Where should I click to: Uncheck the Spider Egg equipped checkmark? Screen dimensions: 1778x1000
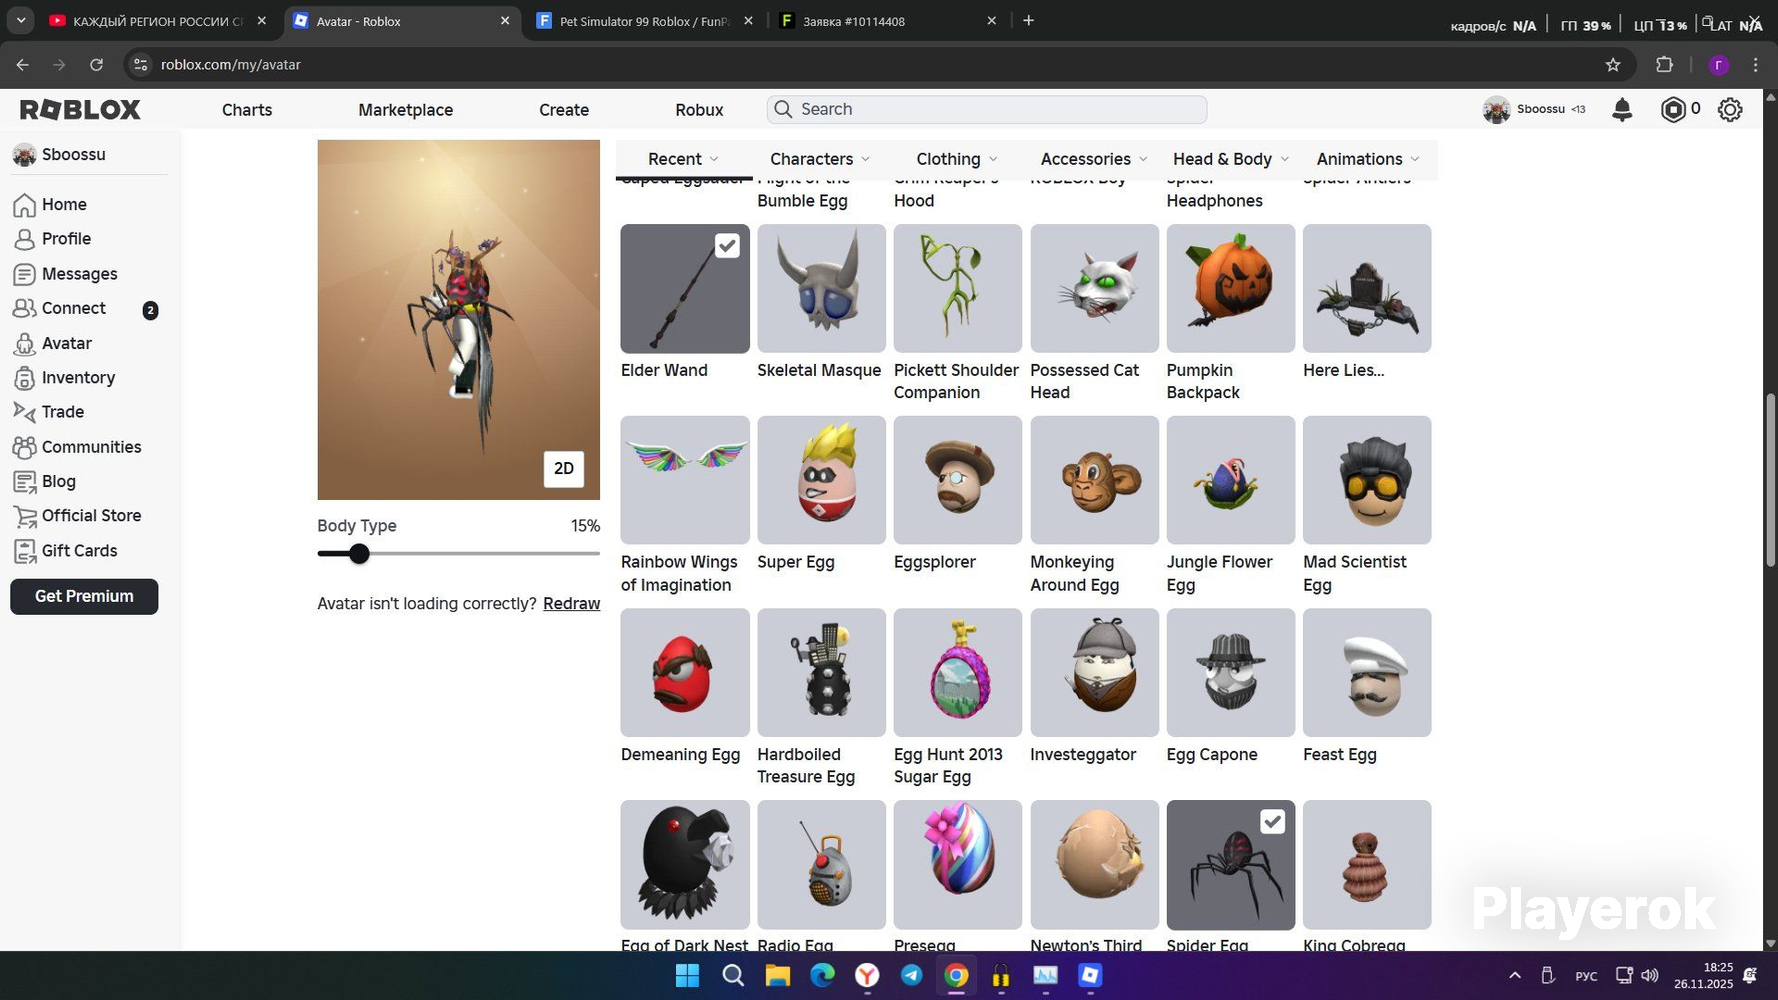1272,822
